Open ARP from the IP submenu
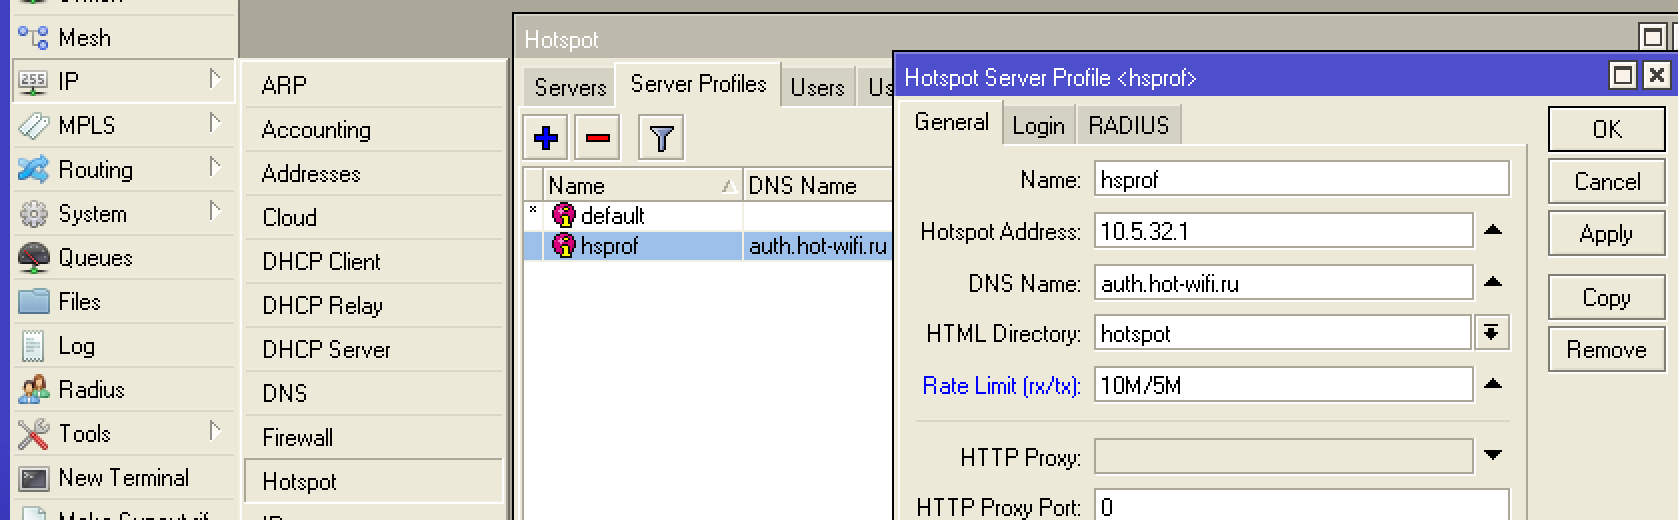This screenshot has height=520, width=1678. coord(374,86)
